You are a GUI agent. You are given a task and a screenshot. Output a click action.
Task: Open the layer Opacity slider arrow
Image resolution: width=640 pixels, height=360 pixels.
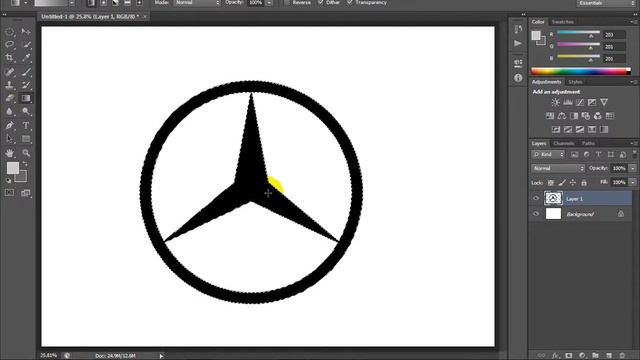(633, 168)
